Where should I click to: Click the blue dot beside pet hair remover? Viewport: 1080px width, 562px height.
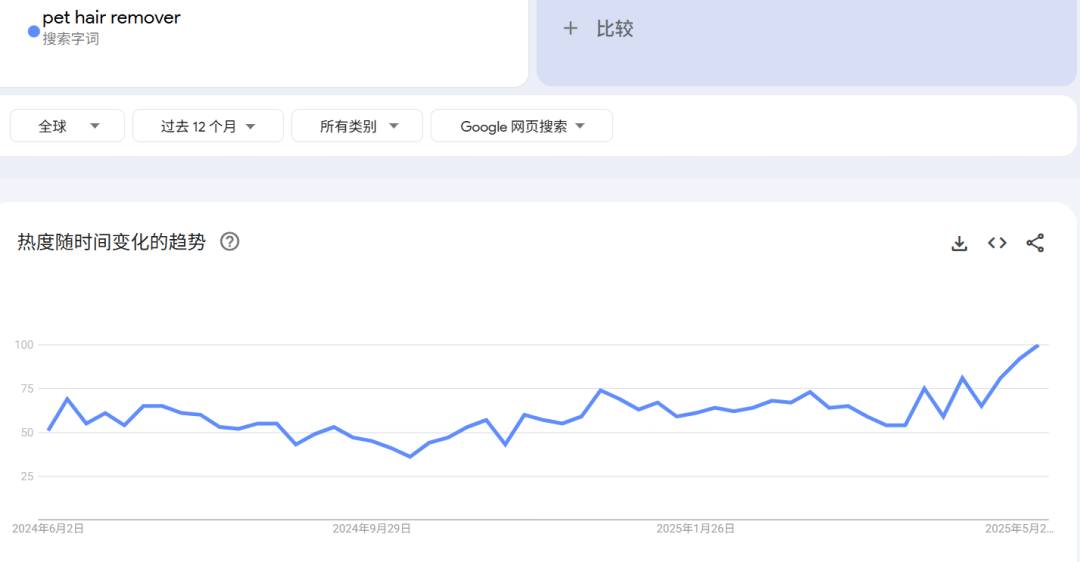pyautogui.click(x=34, y=31)
